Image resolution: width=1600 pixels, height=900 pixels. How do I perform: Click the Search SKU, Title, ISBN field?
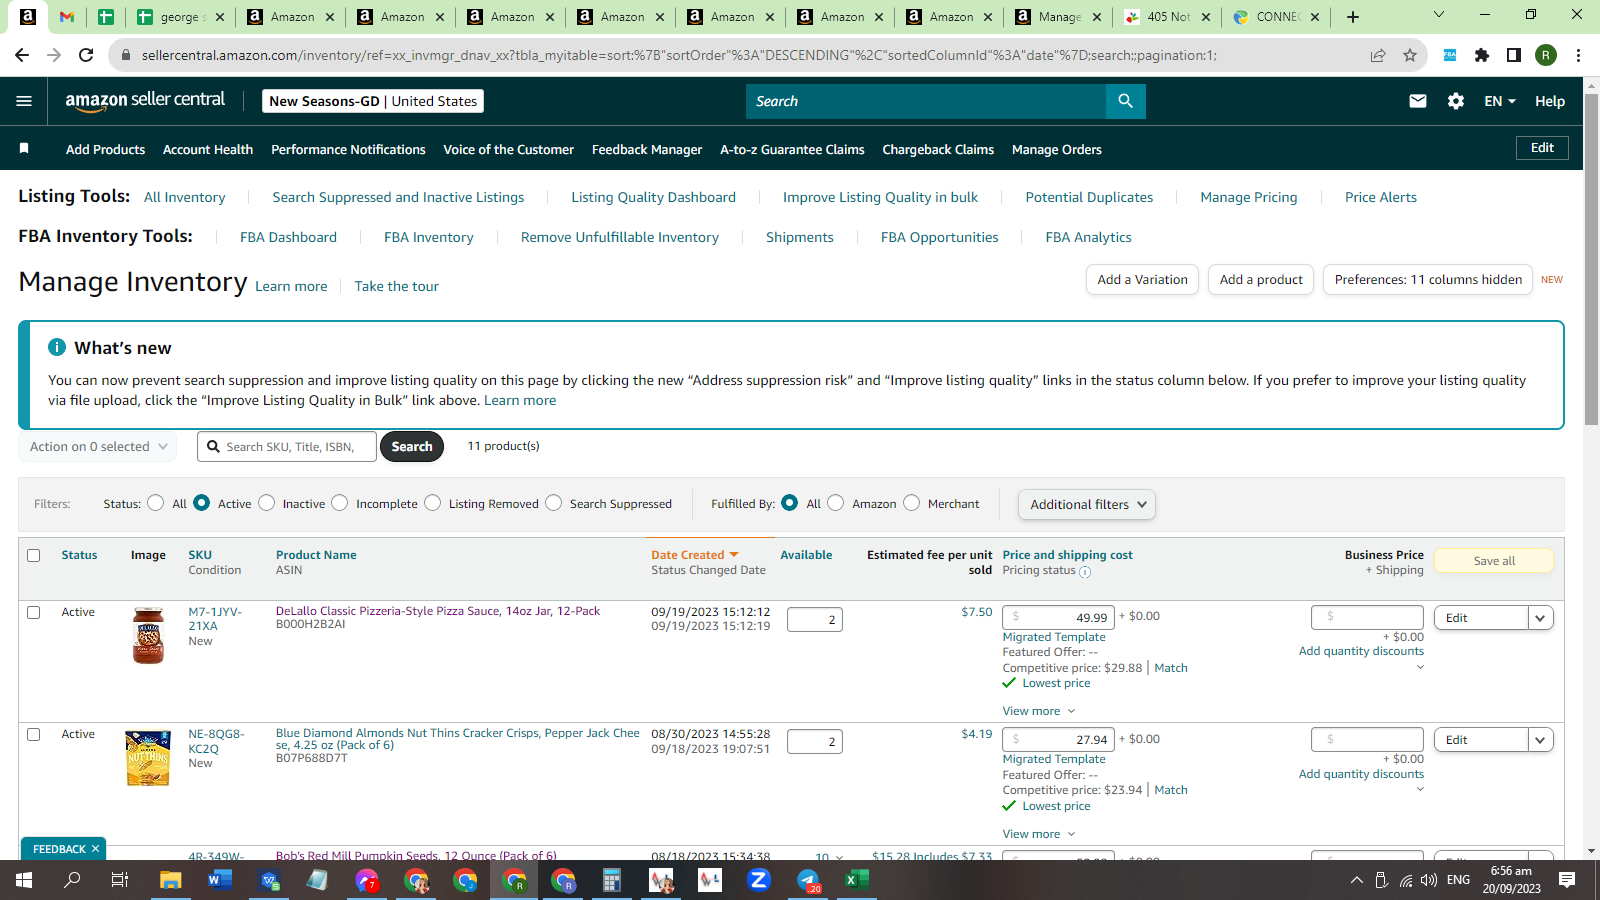(x=287, y=447)
